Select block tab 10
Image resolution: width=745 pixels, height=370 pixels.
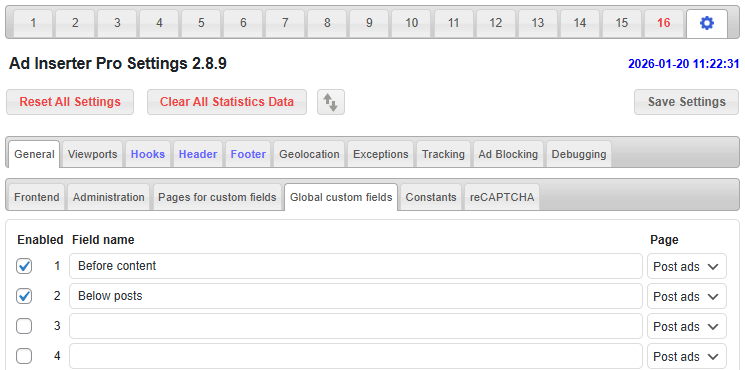coord(411,23)
